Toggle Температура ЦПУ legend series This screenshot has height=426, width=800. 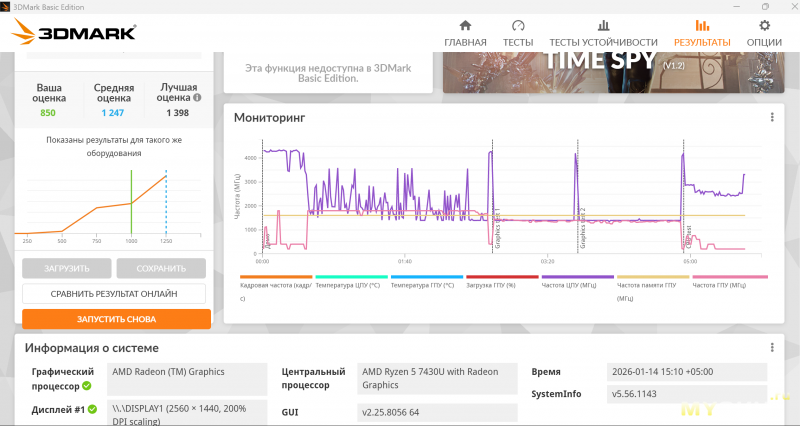[x=351, y=284]
